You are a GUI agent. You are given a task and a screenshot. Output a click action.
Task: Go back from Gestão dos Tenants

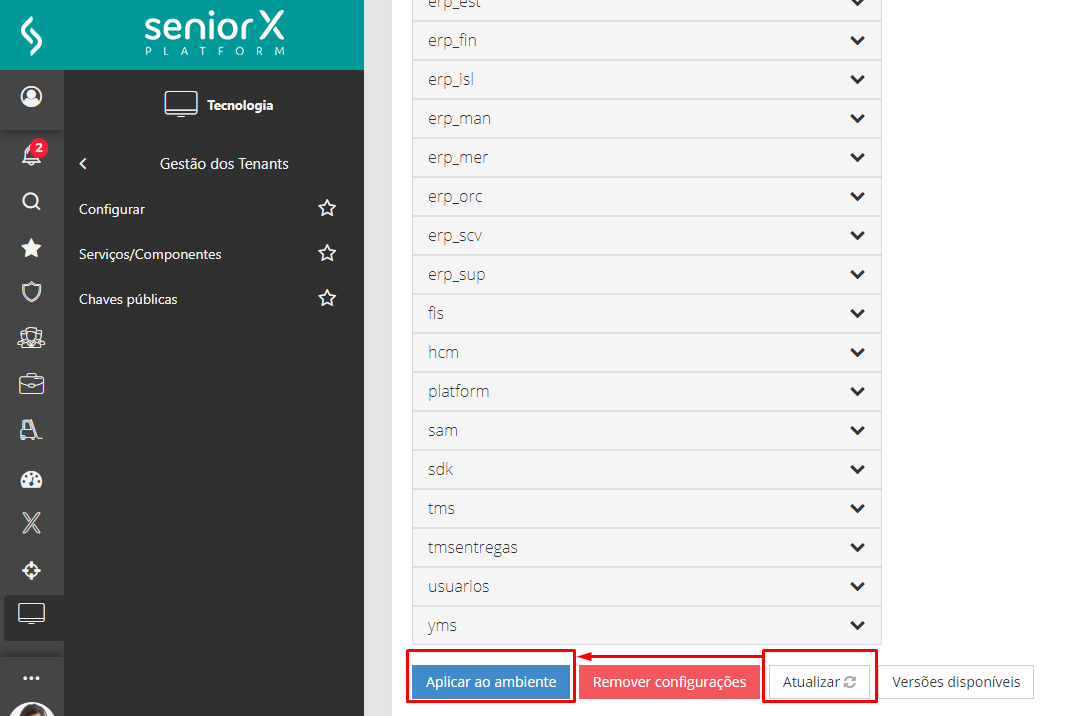(x=83, y=164)
